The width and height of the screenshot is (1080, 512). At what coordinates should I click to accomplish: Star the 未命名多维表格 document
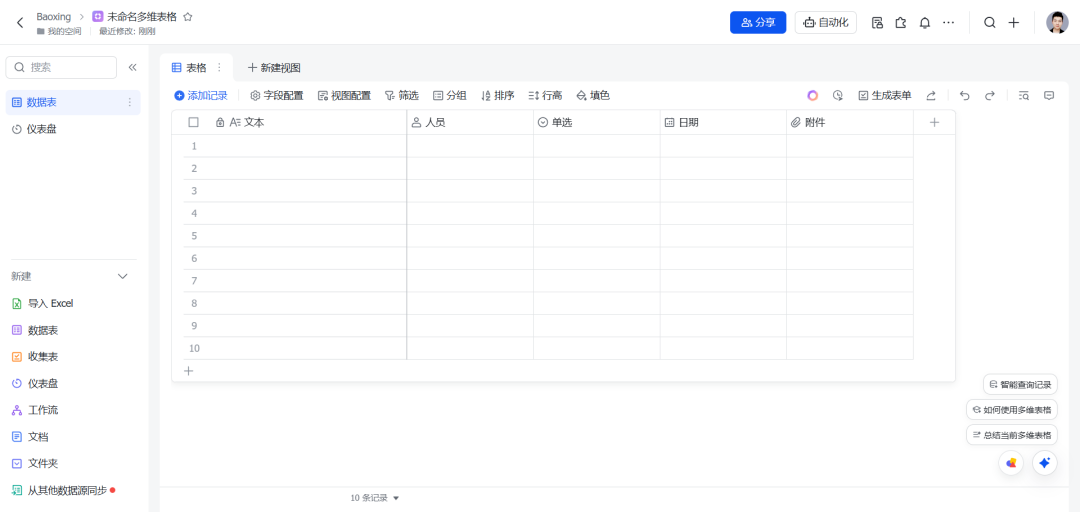pos(187,17)
